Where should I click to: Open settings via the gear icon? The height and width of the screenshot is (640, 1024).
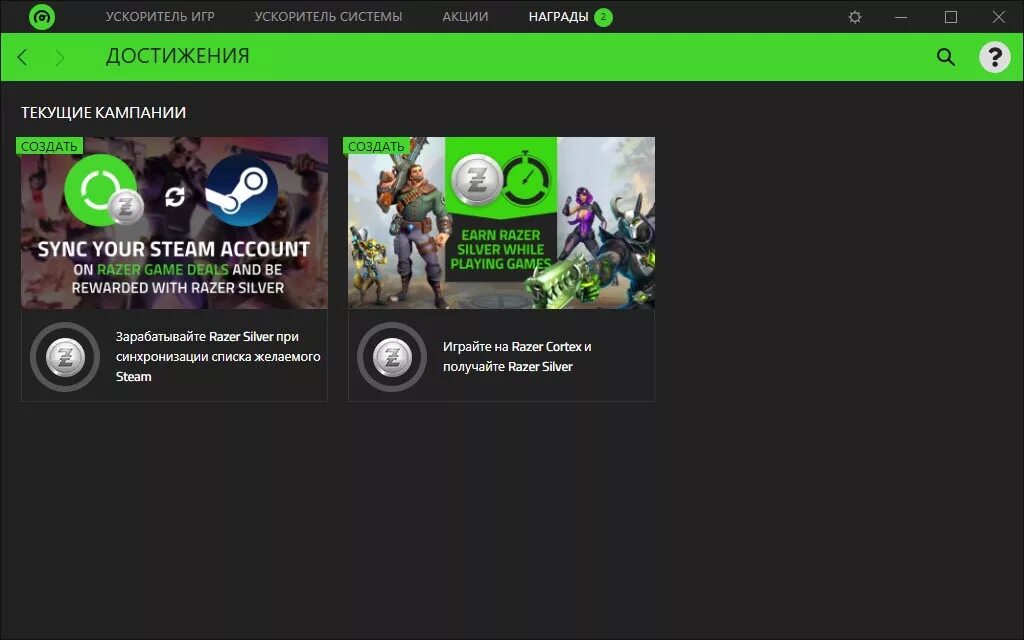[855, 17]
